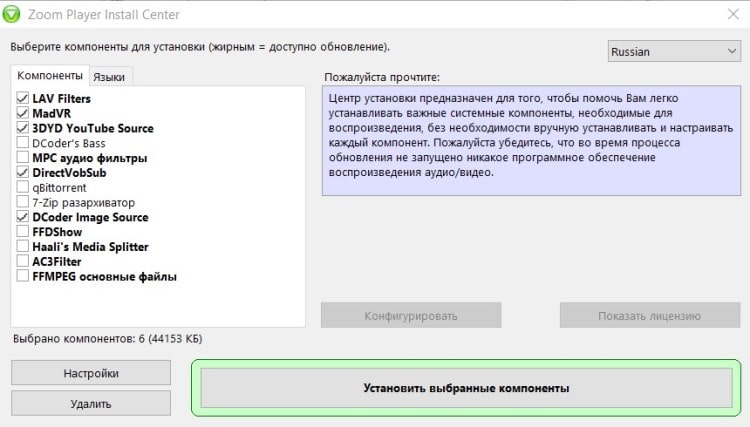Select the MPC аудио фильтры label
Screen dimensions: 750x427
pyautogui.click(x=89, y=158)
